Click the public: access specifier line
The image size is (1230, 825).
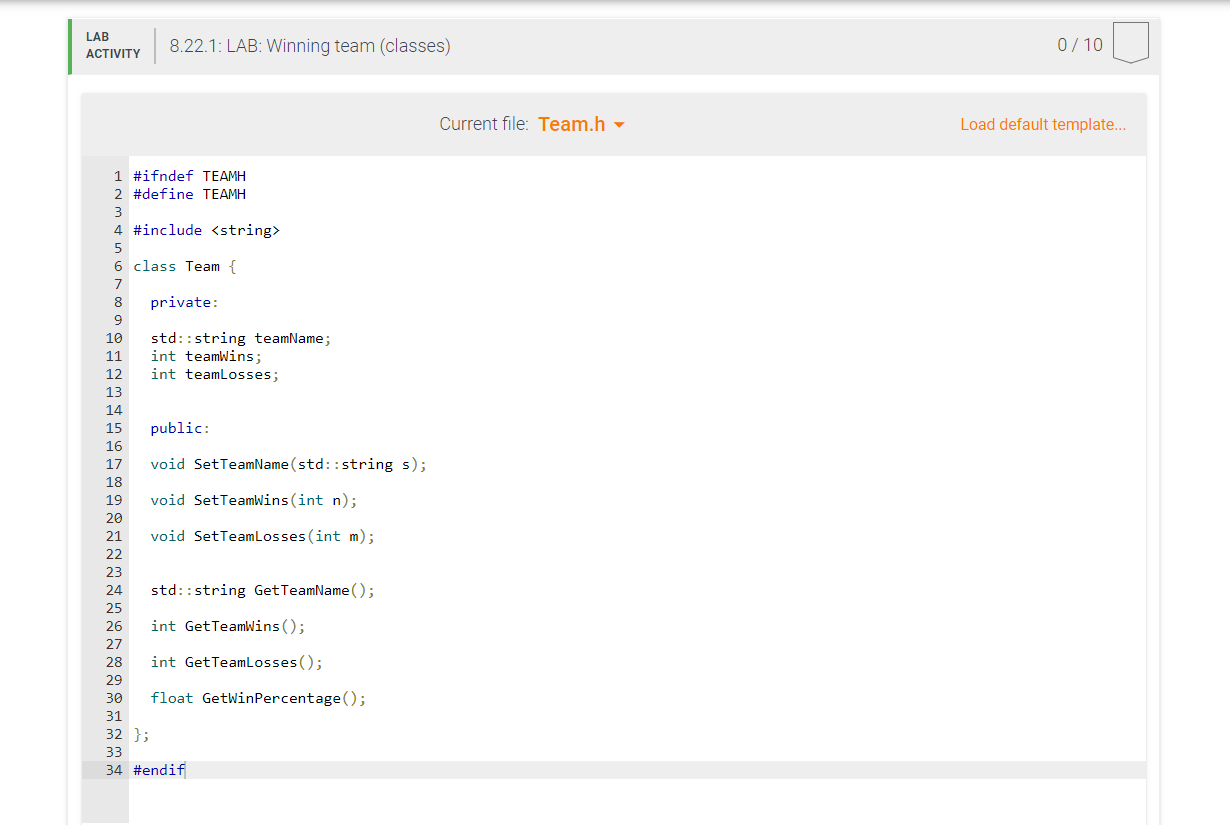[178, 428]
